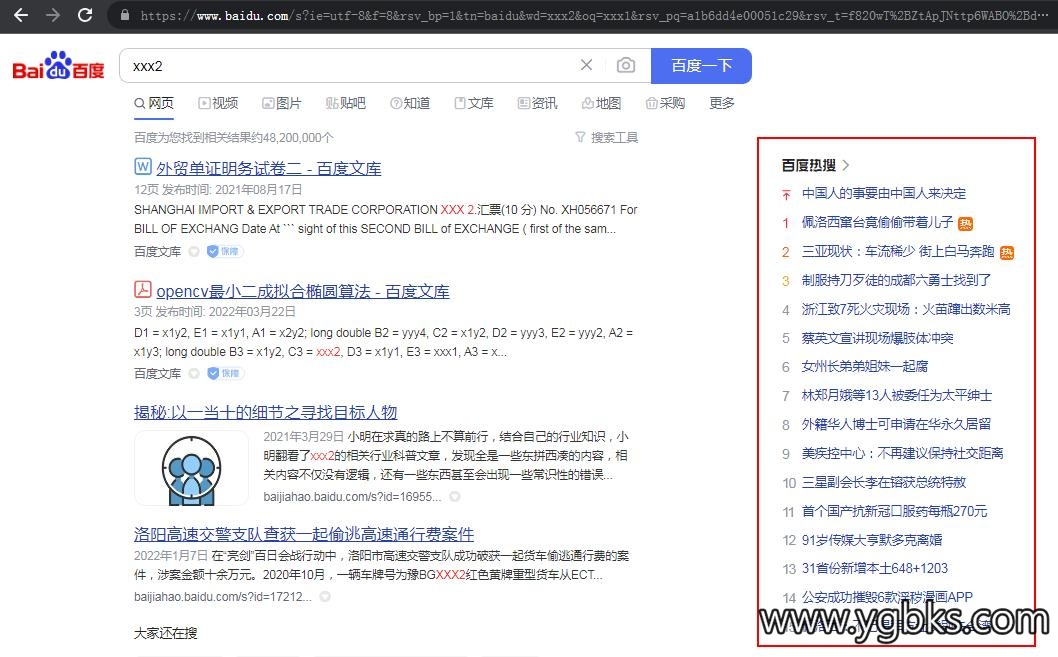Viewport: 1058px width, 657px height.
Task: Click baijiahao.baidu.com/s?id=17212... source URL
Action: tap(223, 596)
